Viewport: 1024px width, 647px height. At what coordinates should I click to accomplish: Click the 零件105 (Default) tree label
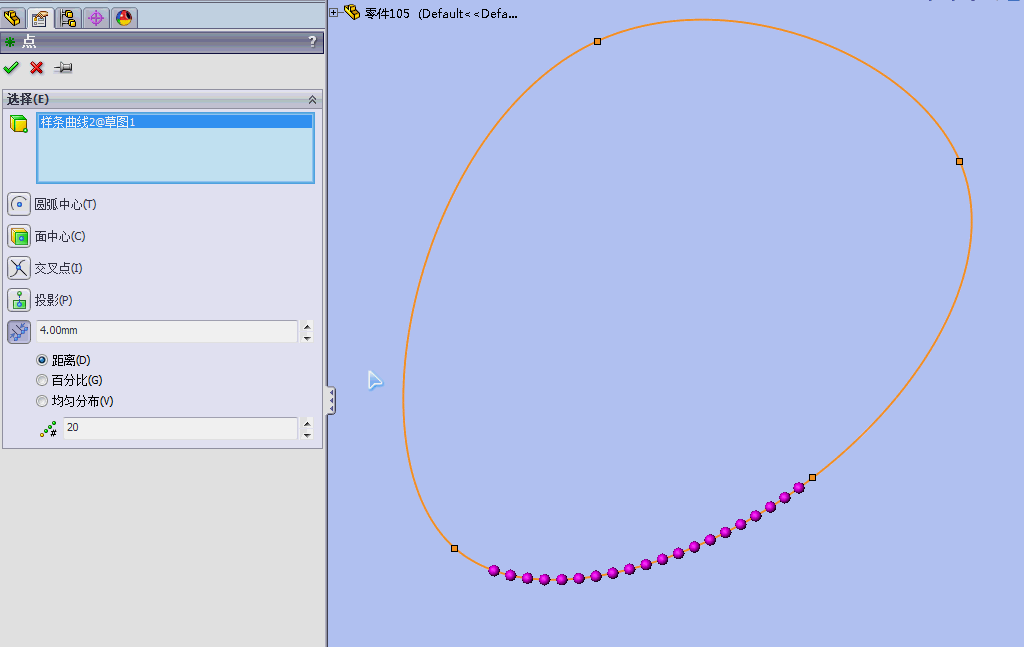441,14
